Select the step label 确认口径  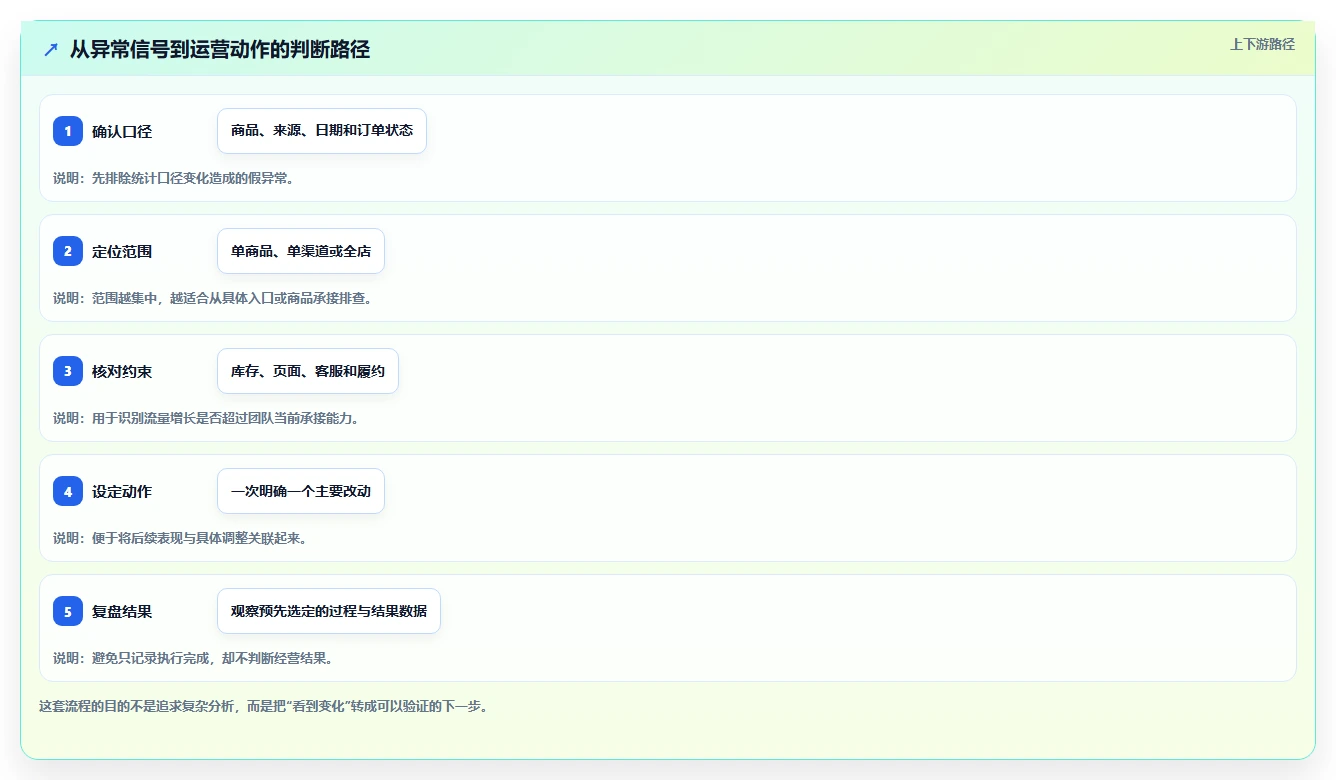(122, 132)
